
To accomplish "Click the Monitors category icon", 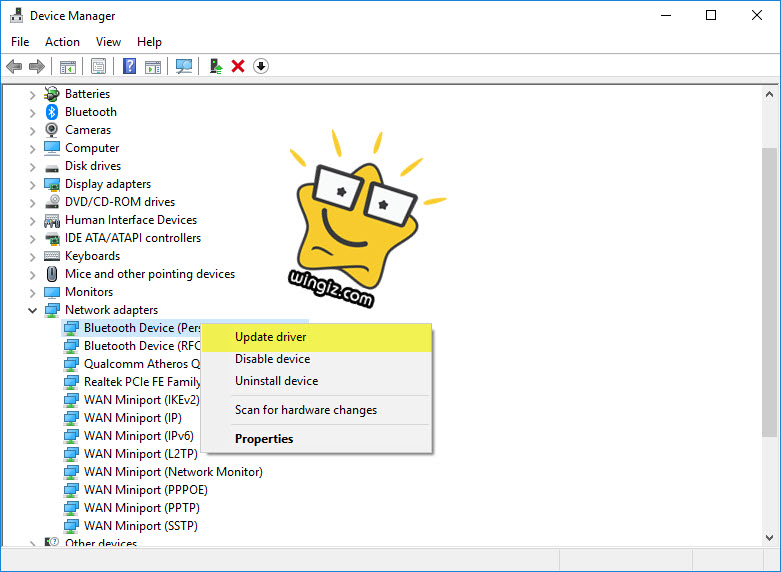I will point(52,292).
